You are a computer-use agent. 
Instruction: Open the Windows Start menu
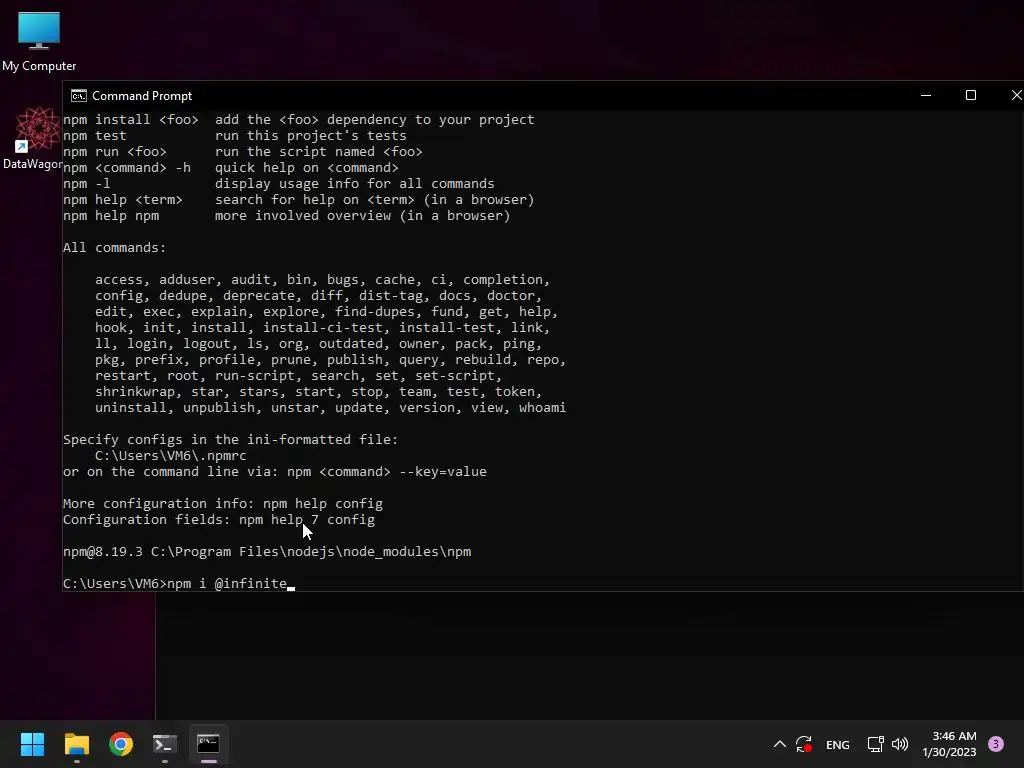coord(32,744)
